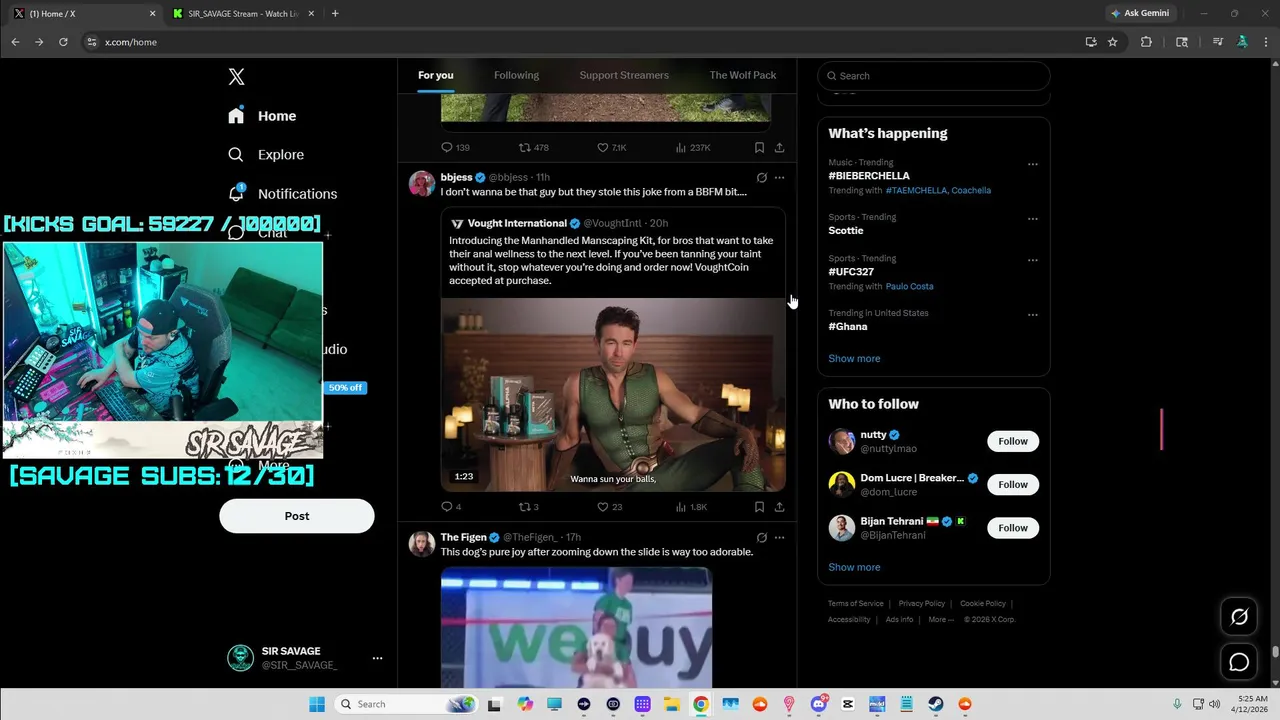Reply to the bbjess post
Image resolution: width=1280 pixels, height=720 pixels.
click(451, 507)
